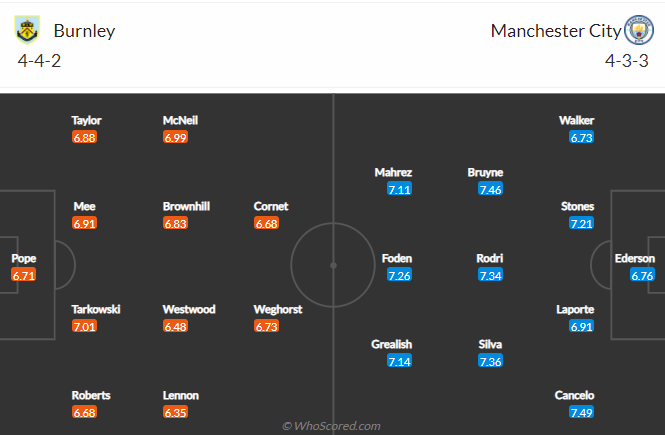Click player Mahrez's name
The image size is (665, 435).
tap(393, 173)
